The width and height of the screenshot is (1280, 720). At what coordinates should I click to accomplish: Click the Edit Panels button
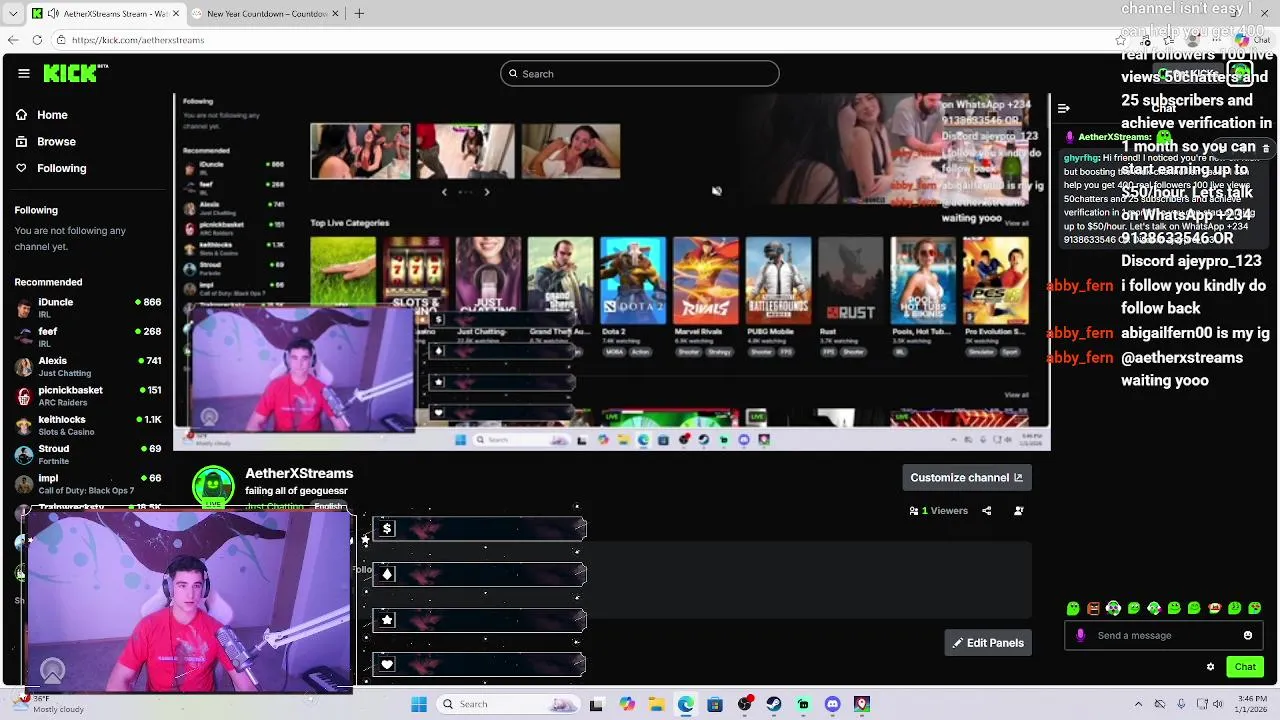tap(988, 643)
